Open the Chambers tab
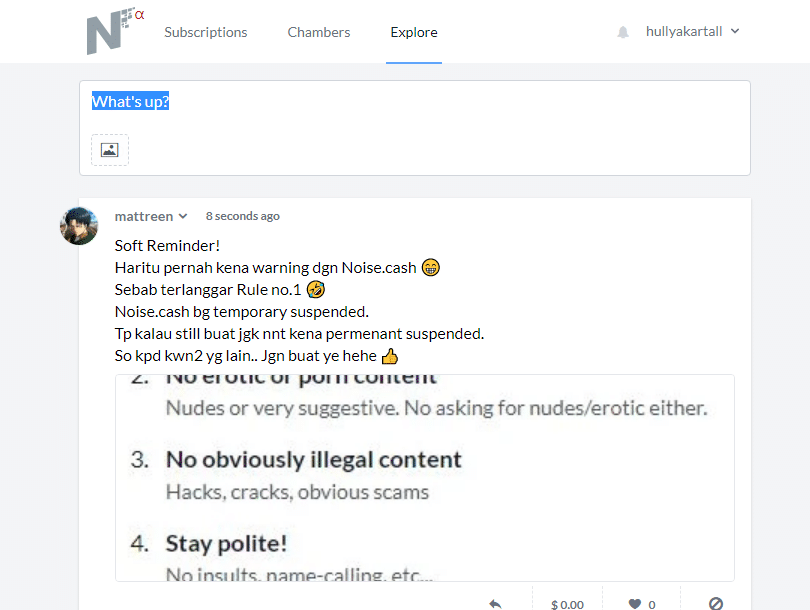The image size is (810, 610). [x=319, y=32]
